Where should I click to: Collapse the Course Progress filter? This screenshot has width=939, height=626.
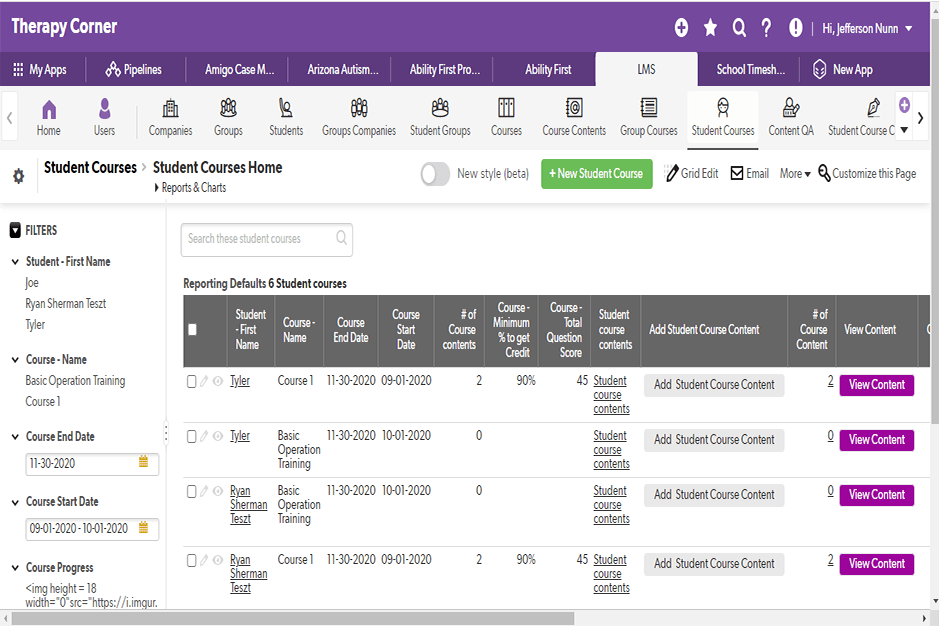(16, 568)
